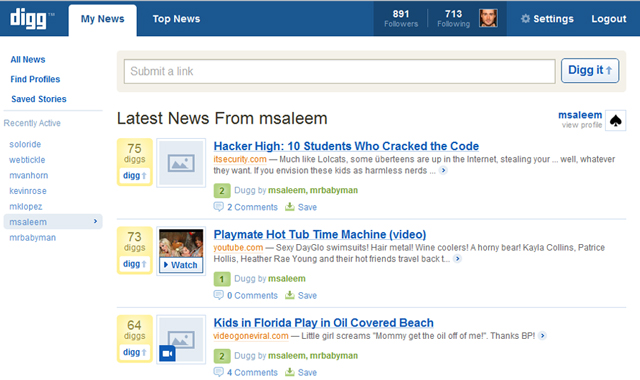
Task: Expand Kids in Florida description arrow
Action: click(542, 336)
